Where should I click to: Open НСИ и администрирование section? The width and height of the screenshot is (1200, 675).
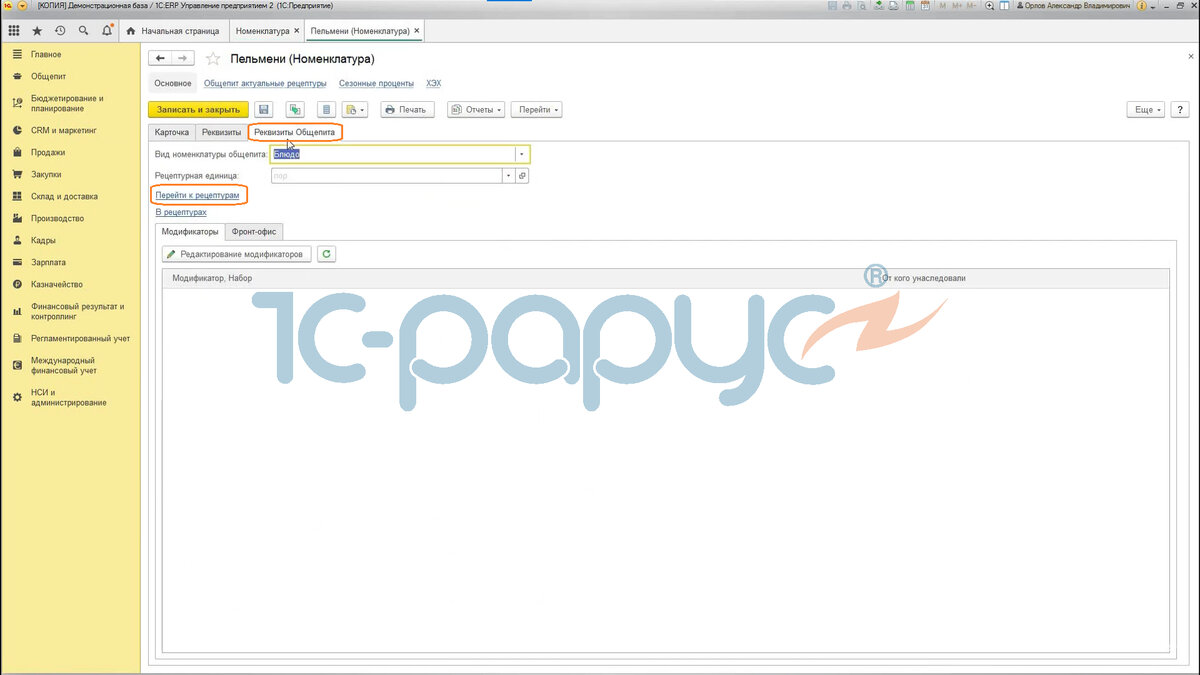click(x=68, y=397)
